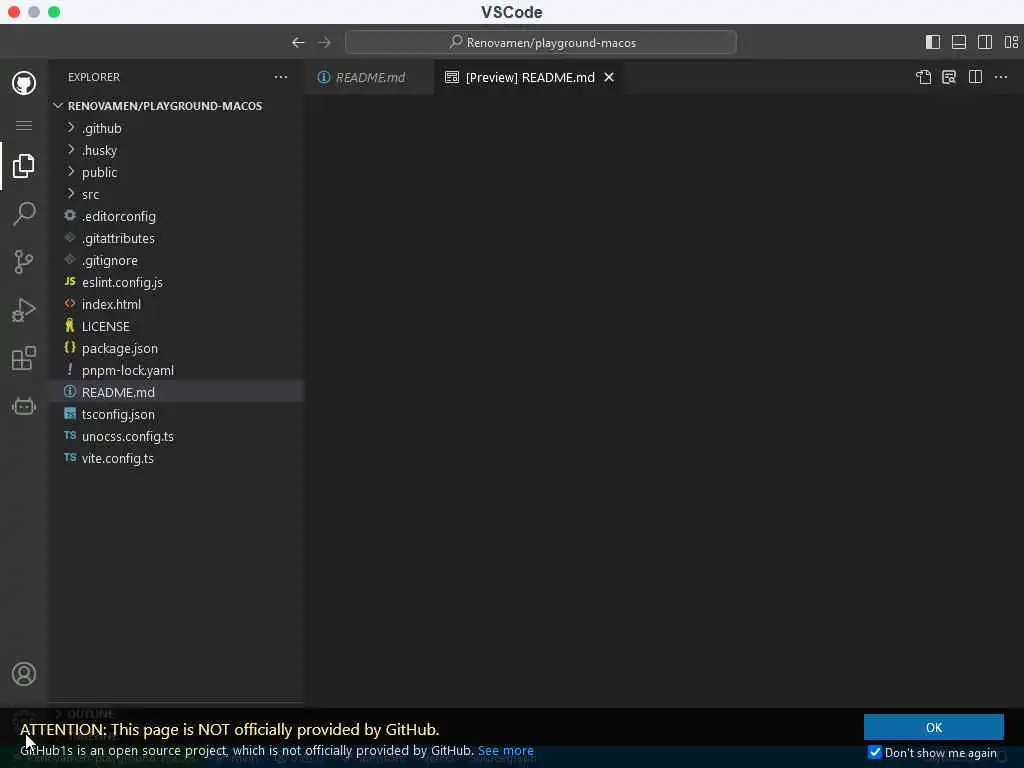Screen dimensions: 1024x768
Task: Switch to the README.md editor tab
Action: (x=370, y=77)
